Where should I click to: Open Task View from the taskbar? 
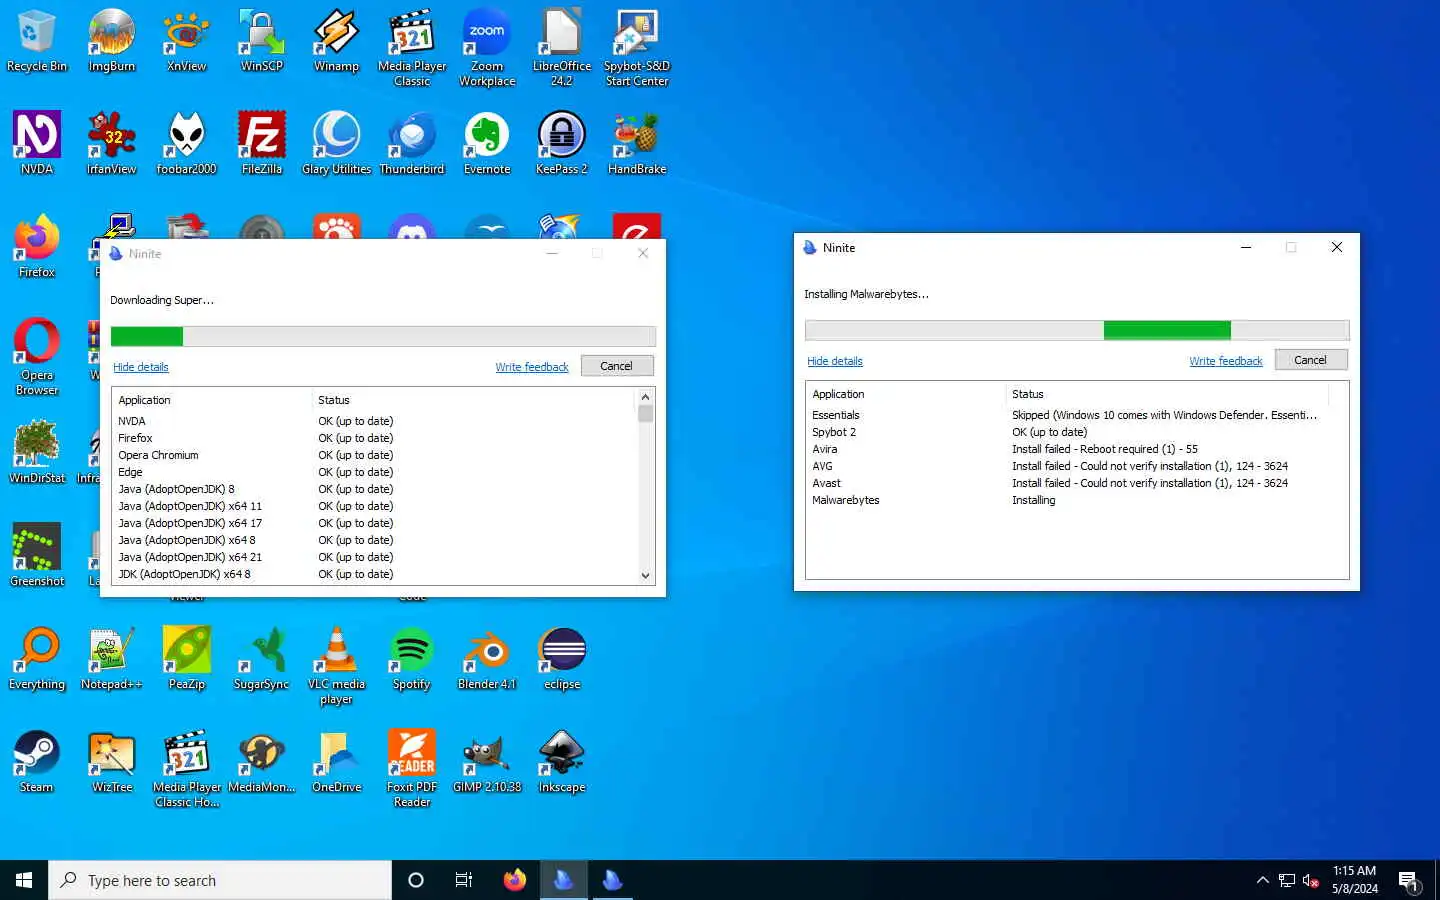(x=464, y=880)
